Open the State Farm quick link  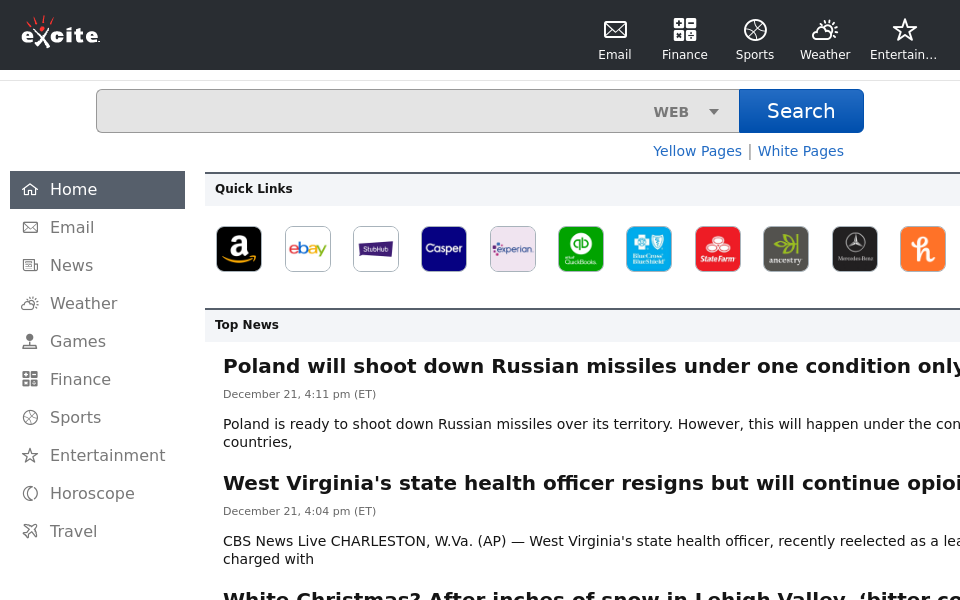point(718,249)
